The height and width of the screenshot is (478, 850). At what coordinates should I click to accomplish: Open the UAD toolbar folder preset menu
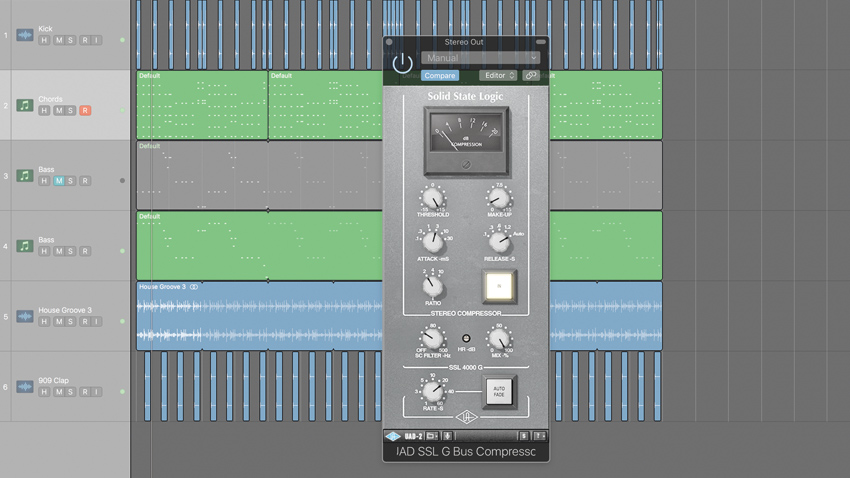(433, 436)
